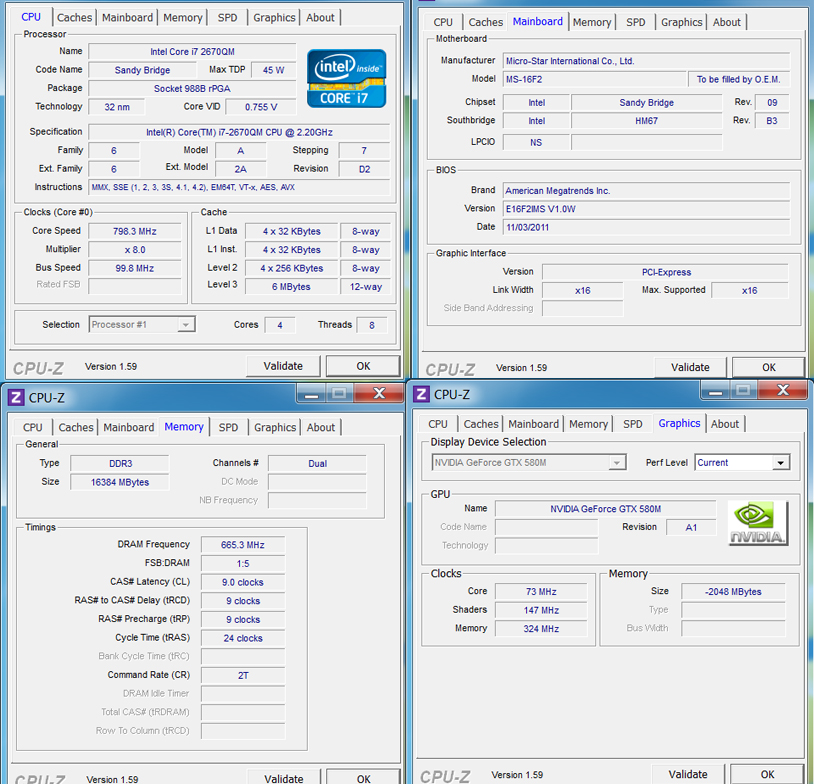The image size is (814, 784).
Task: Select CPU tab in Mainboard window
Action: [x=443, y=22]
